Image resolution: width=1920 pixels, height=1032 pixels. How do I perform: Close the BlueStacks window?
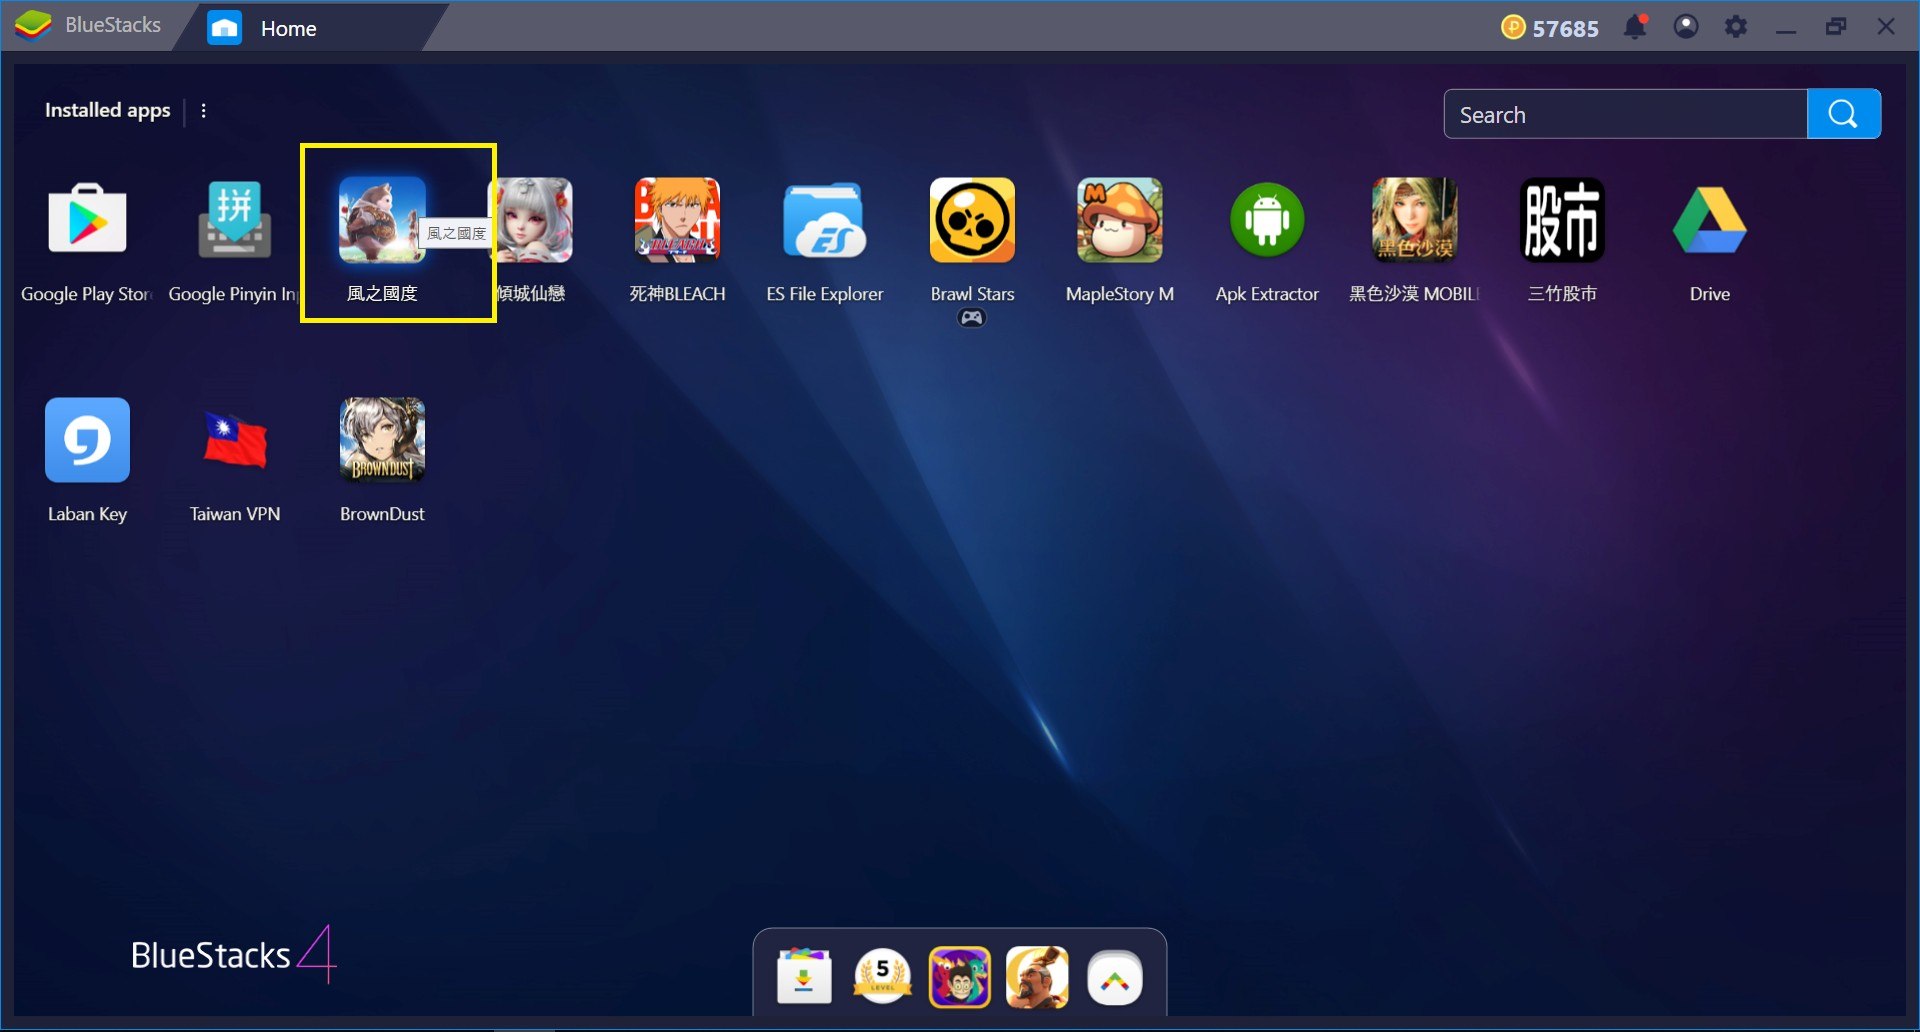(1886, 27)
